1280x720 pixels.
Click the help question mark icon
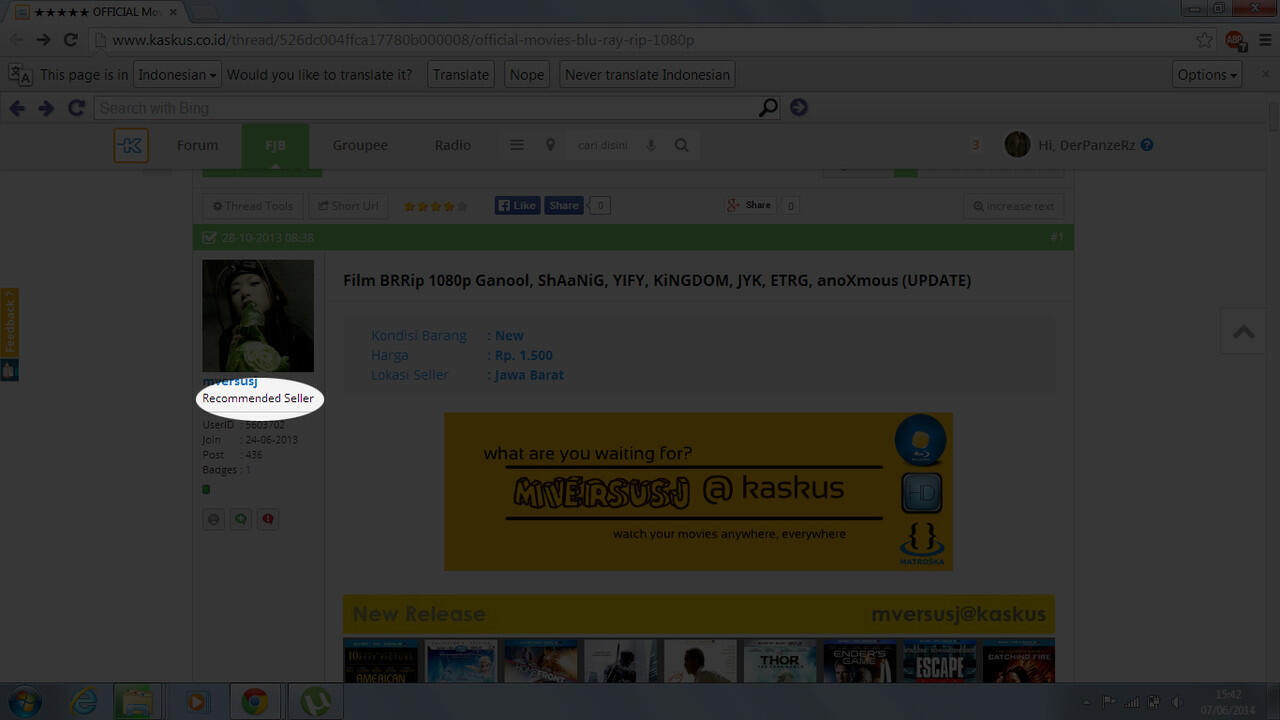[1147, 145]
